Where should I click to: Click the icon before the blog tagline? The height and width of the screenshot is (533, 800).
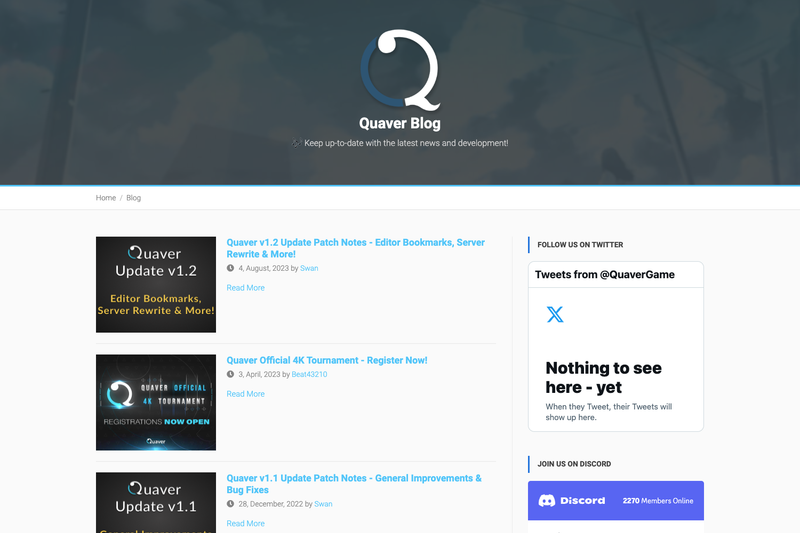[x=296, y=143]
